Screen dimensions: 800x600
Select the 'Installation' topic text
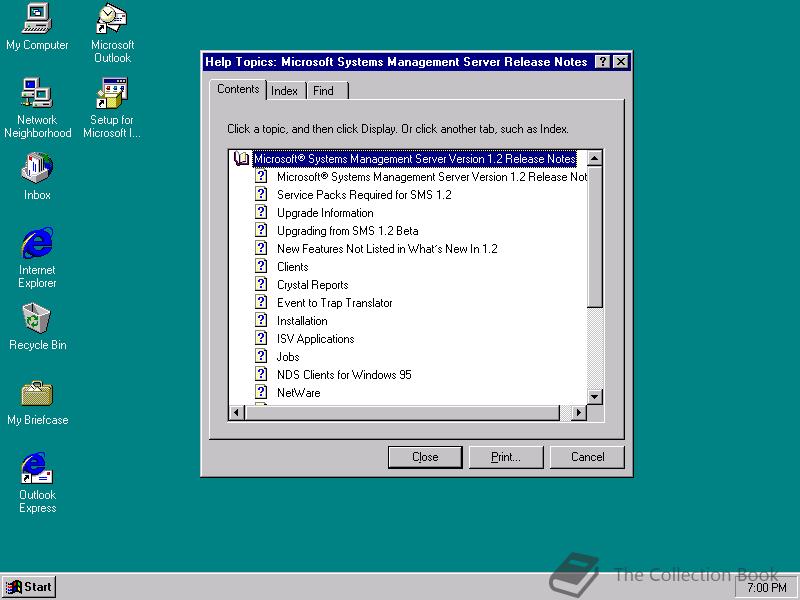[x=302, y=321]
